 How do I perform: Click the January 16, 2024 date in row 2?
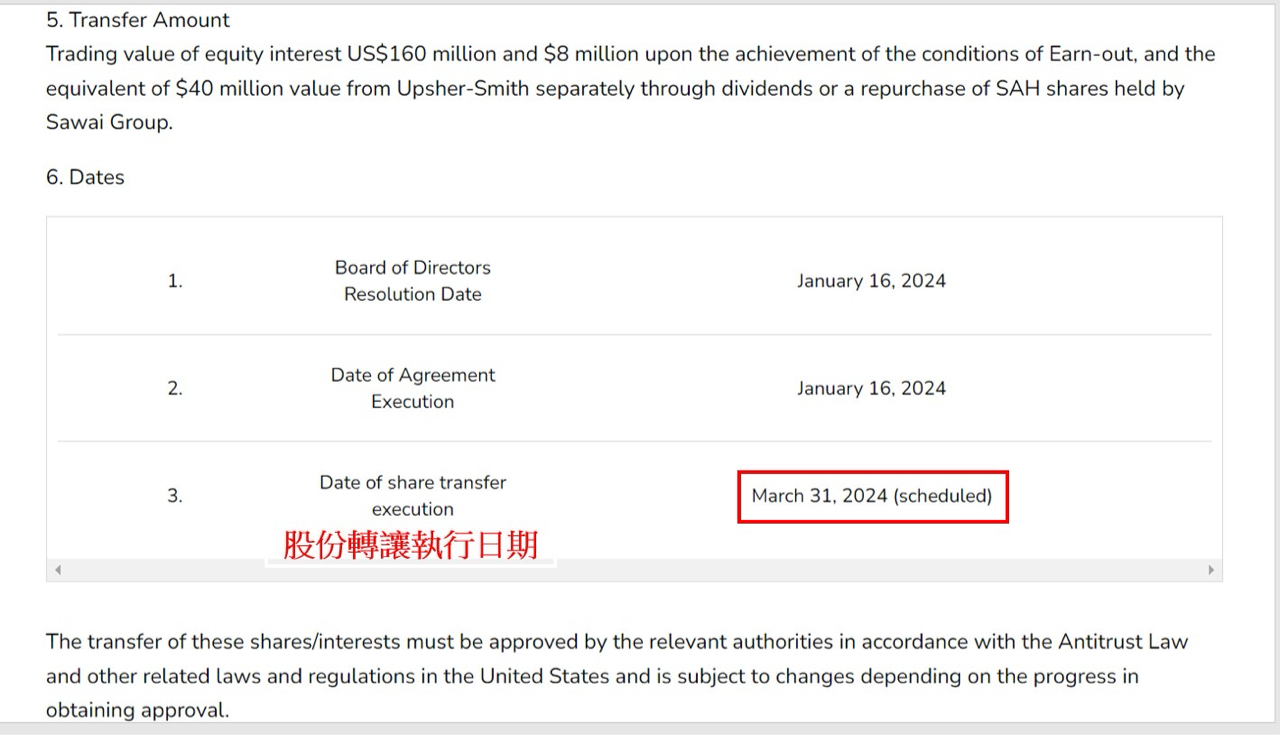tap(871, 388)
